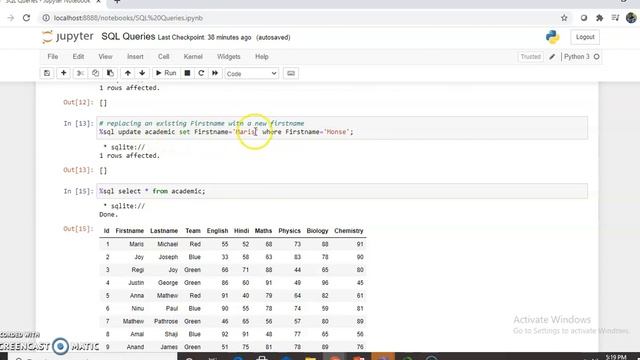640x360 pixels.
Task: Click the pencil edit mode icon
Action: 552,57
